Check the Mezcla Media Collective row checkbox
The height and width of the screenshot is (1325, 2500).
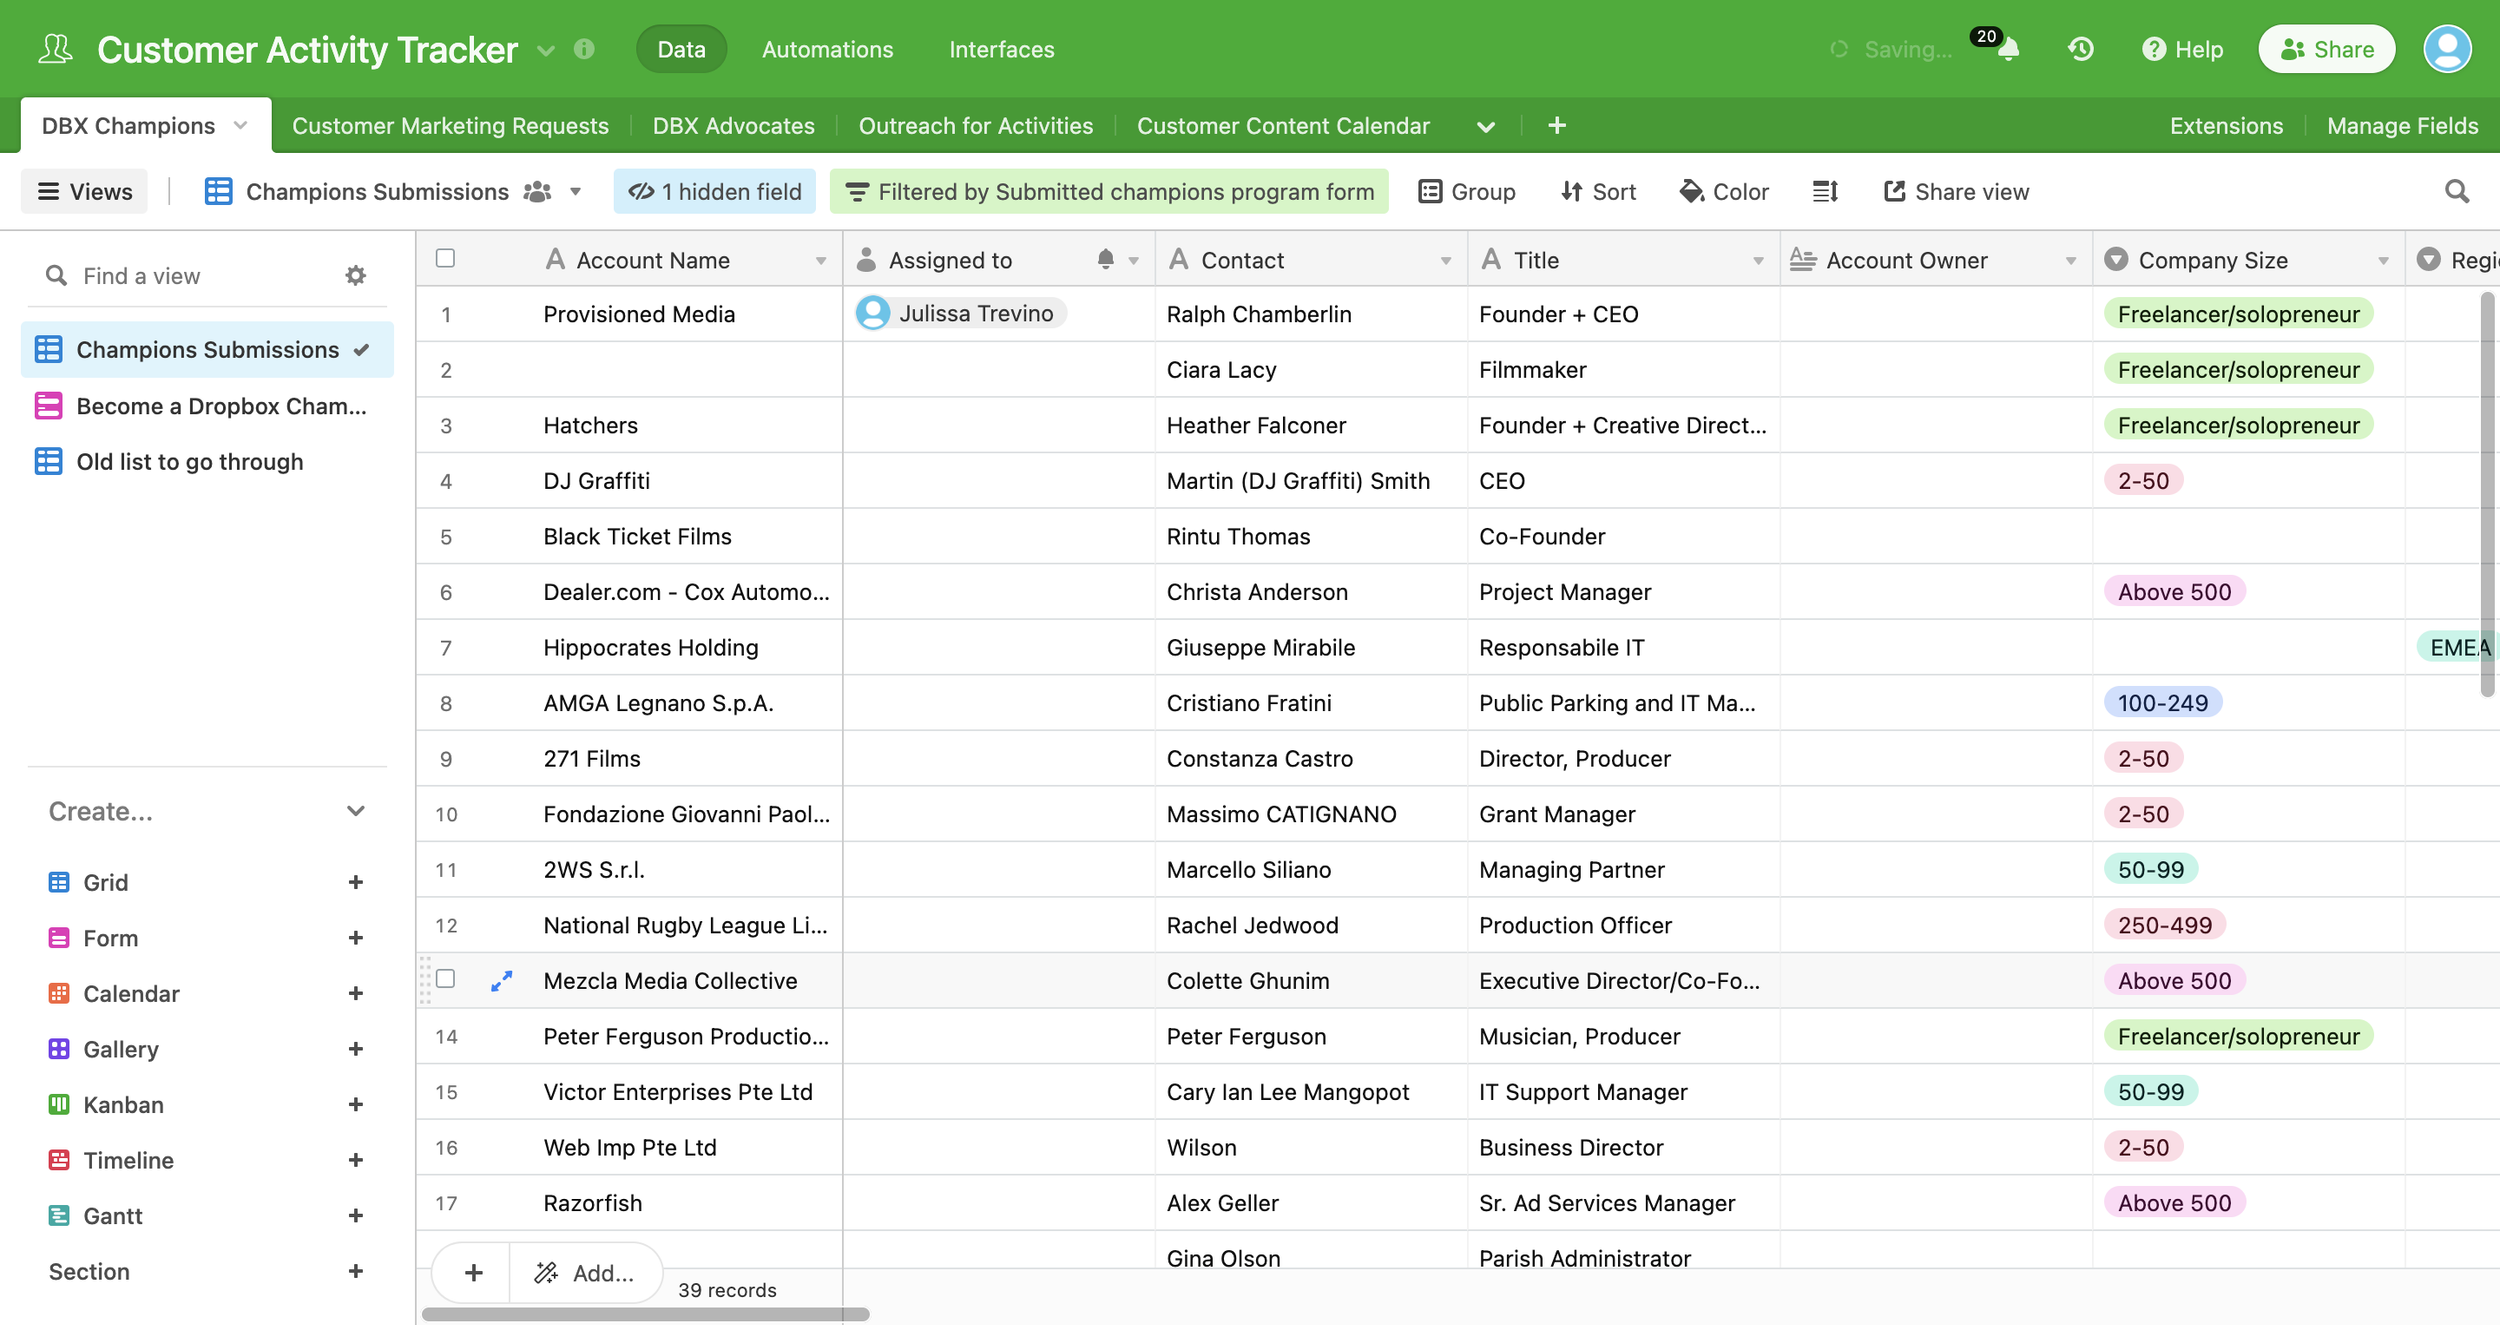click(x=446, y=979)
